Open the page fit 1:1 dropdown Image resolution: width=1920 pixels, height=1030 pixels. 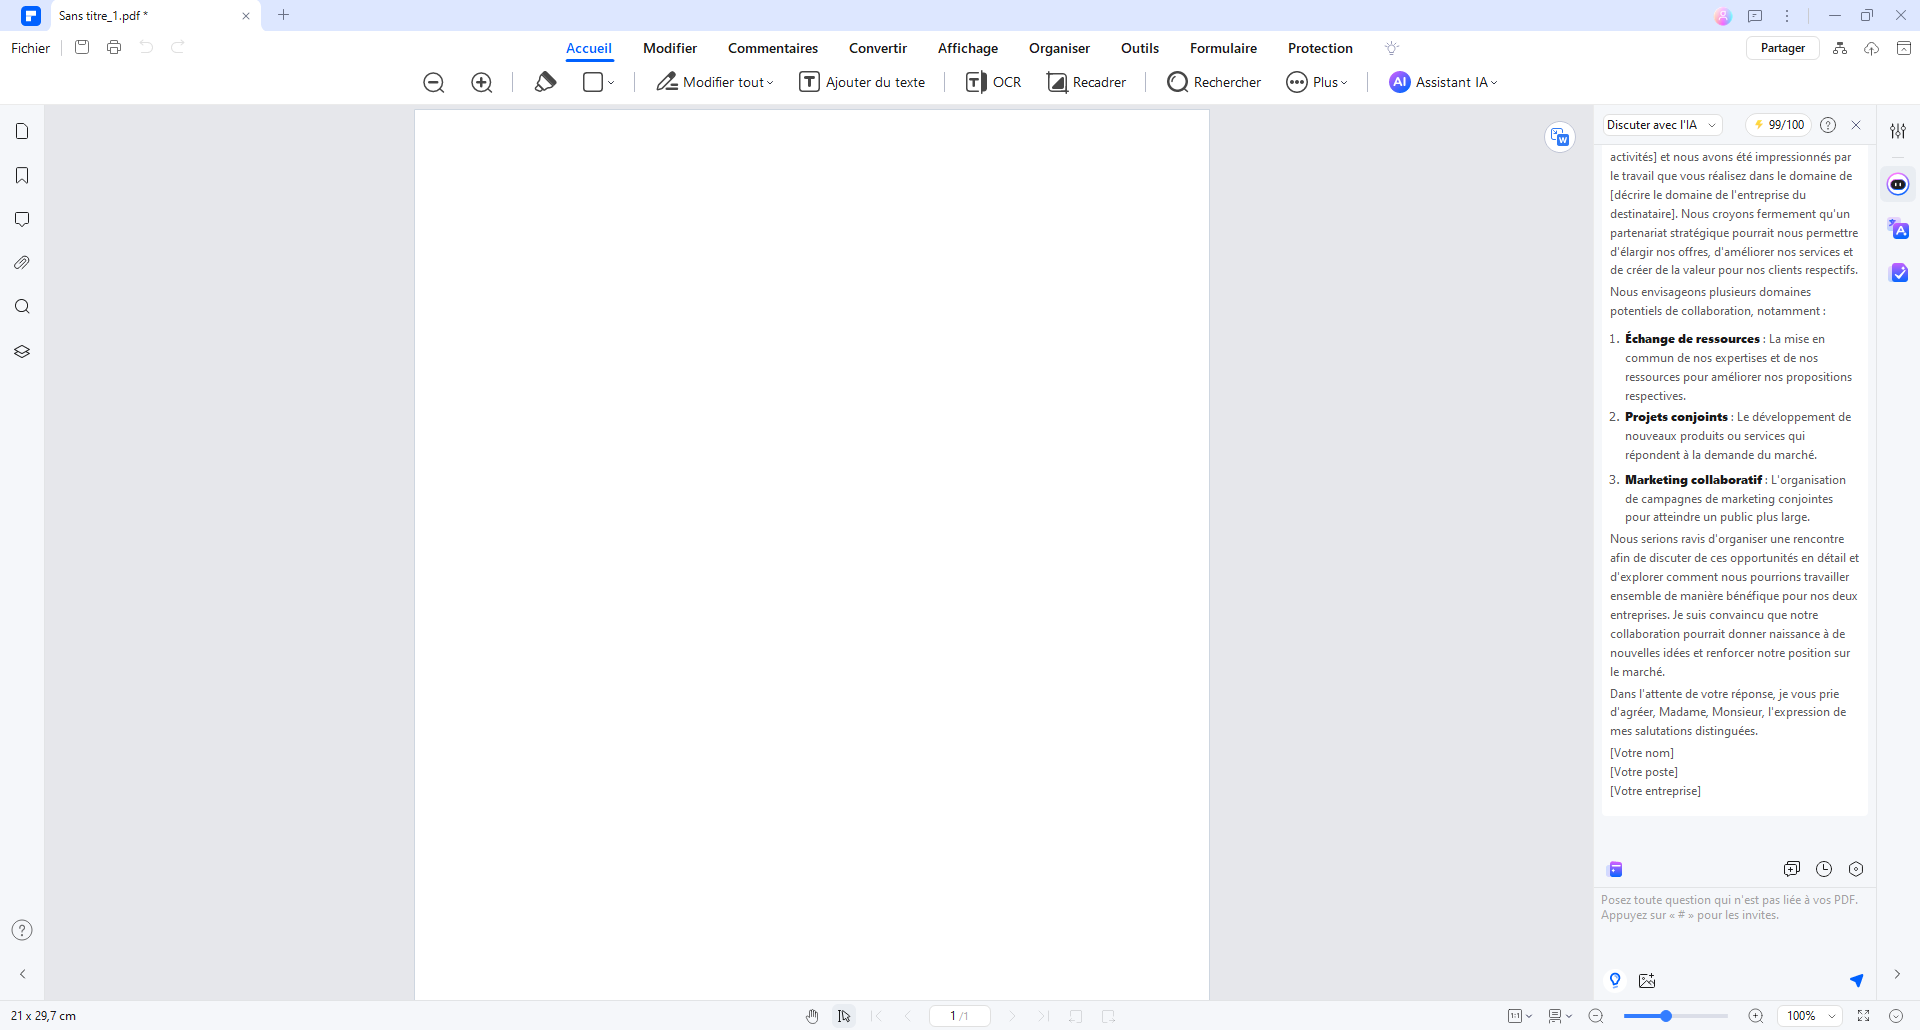(1520, 1016)
